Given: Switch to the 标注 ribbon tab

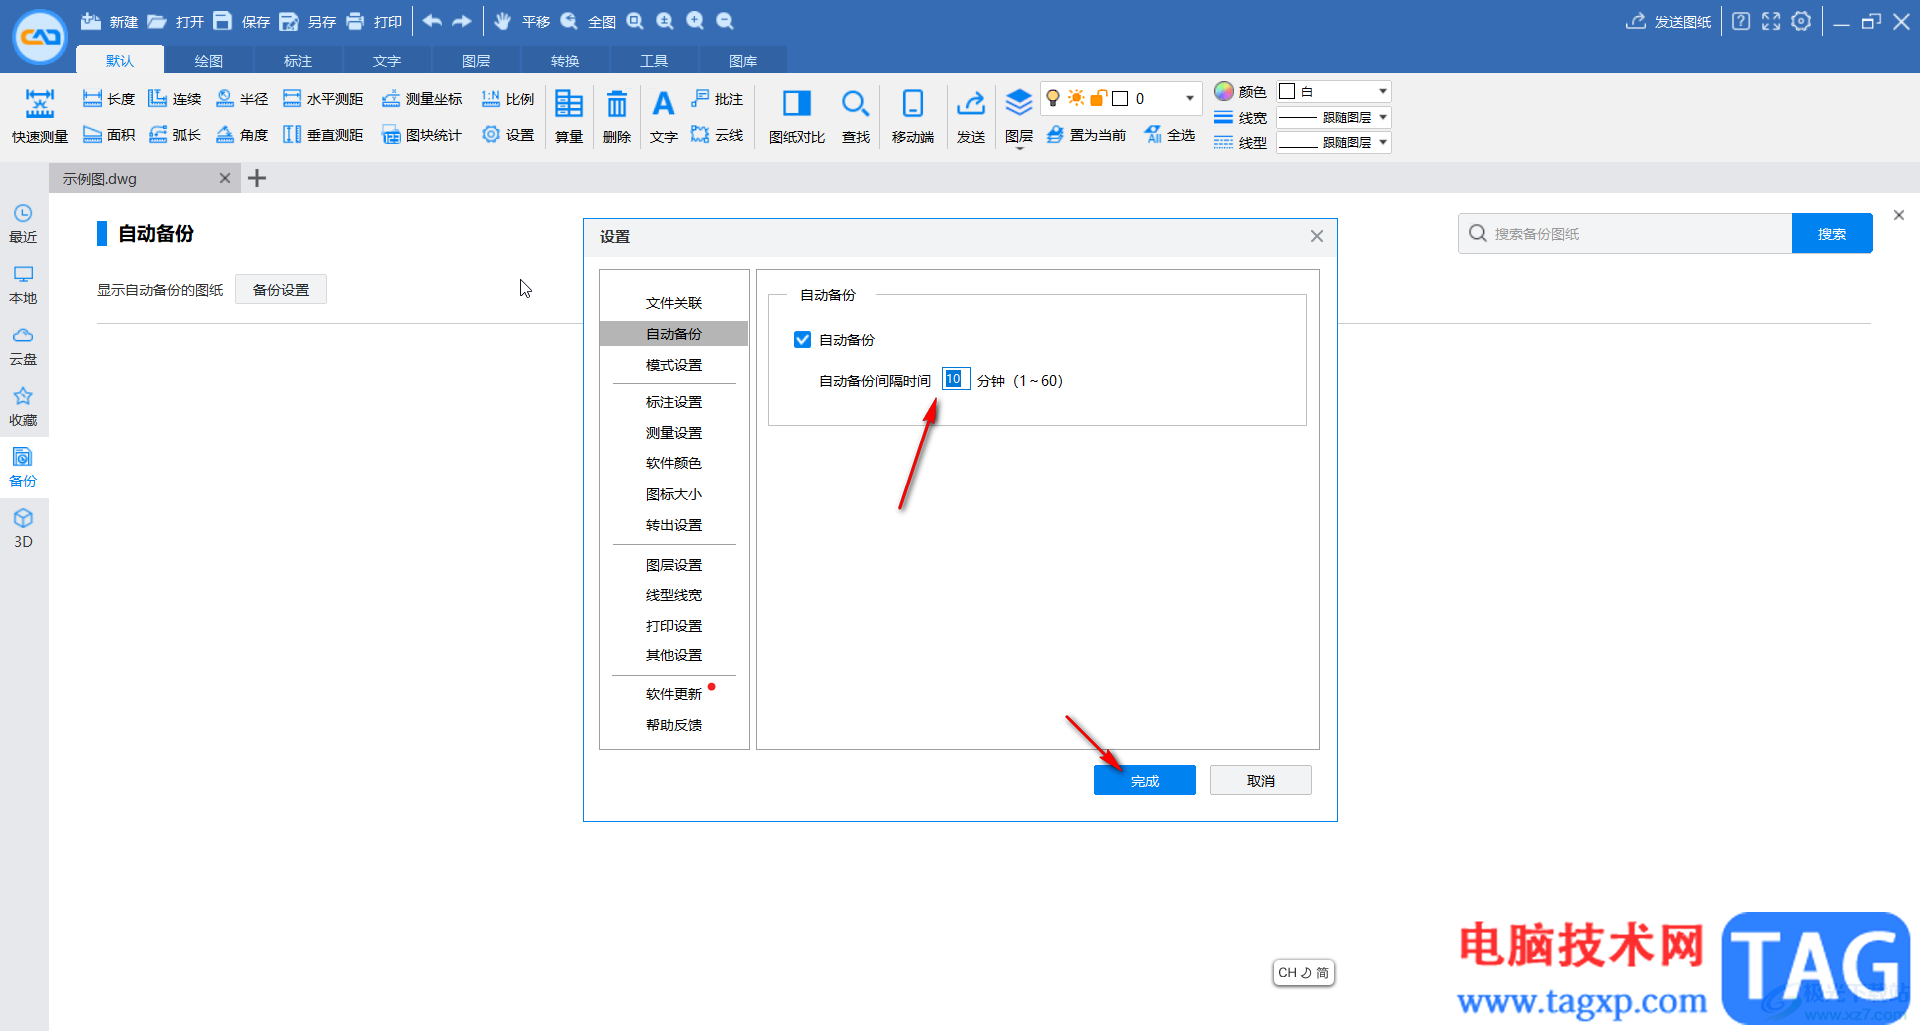Looking at the screenshot, I should (x=298, y=61).
